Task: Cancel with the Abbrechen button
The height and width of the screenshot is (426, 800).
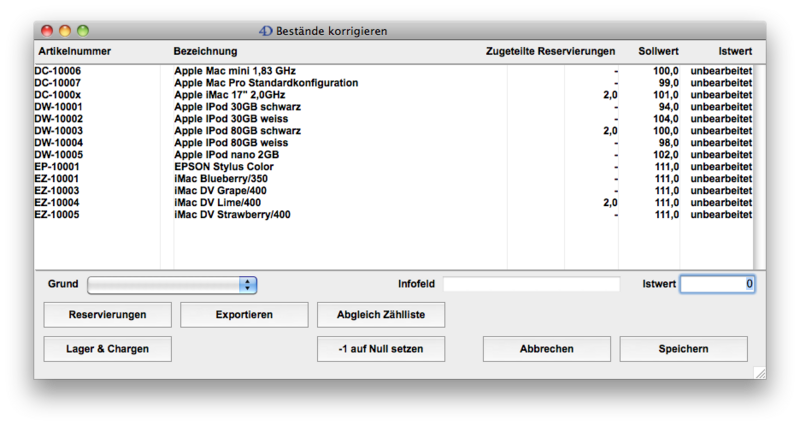Action: point(546,349)
